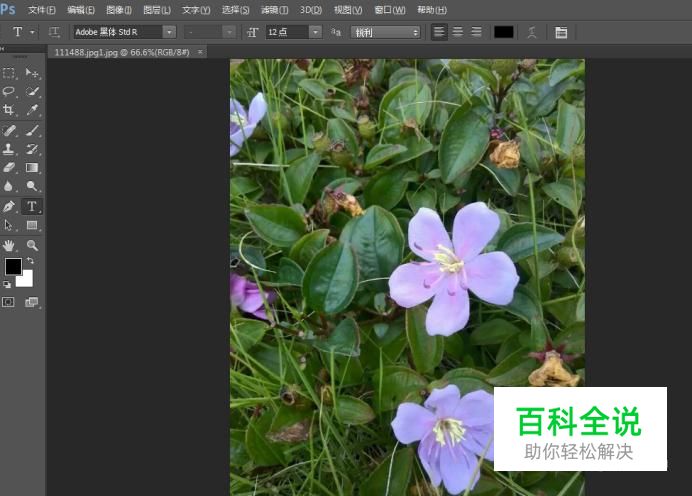Set the black foreground color swatch
The image size is (692, 496).
coord(13,267)
